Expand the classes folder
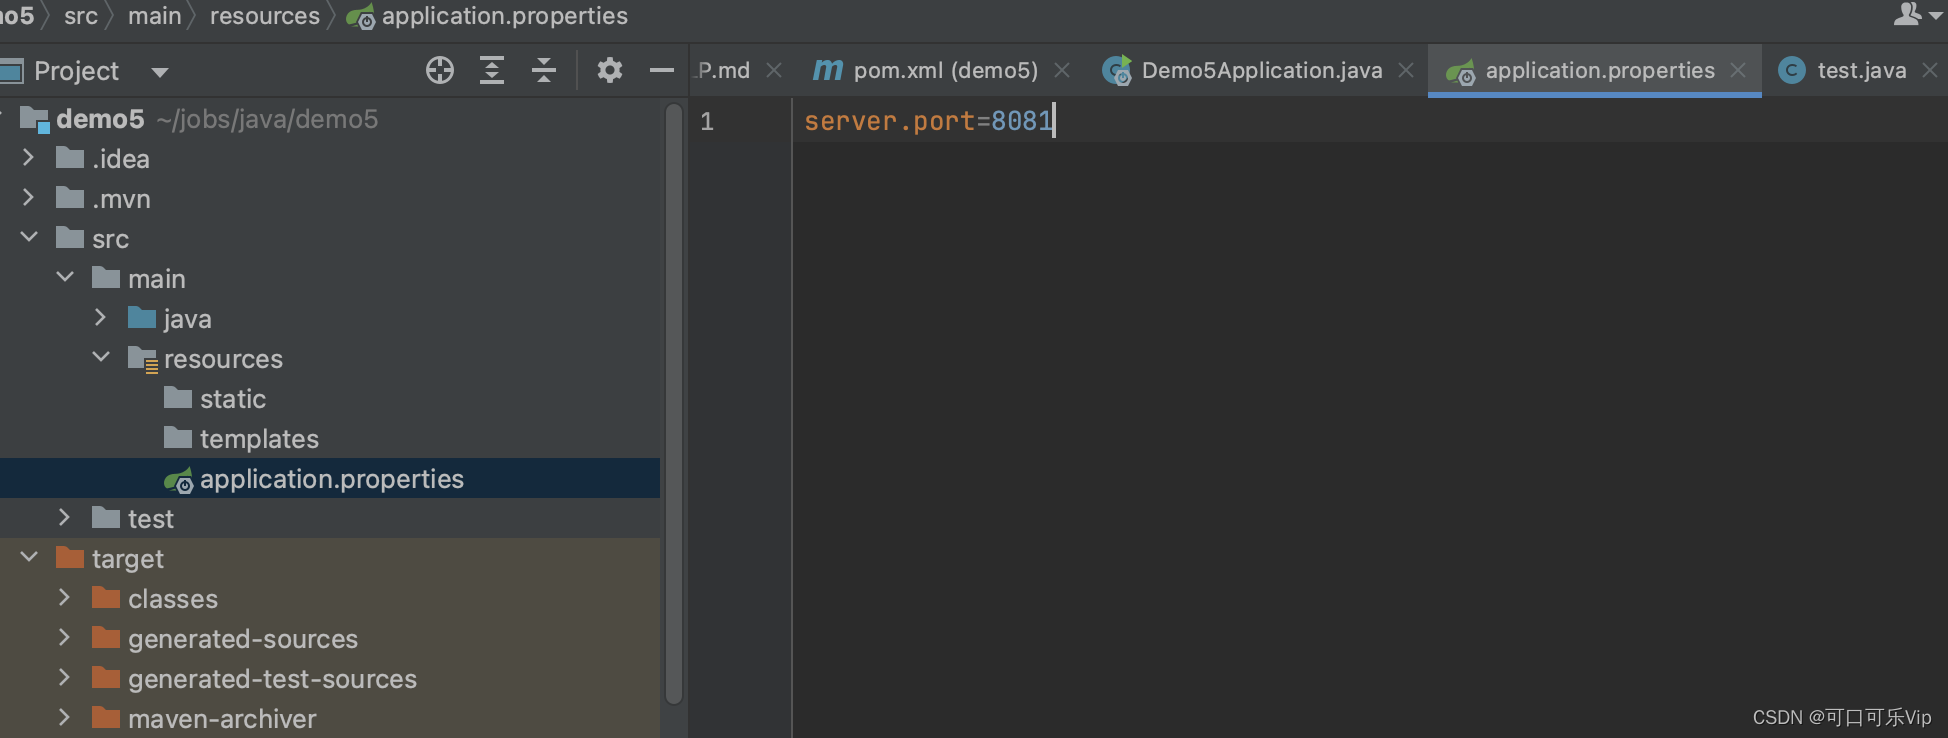 (x=64, y=597)
